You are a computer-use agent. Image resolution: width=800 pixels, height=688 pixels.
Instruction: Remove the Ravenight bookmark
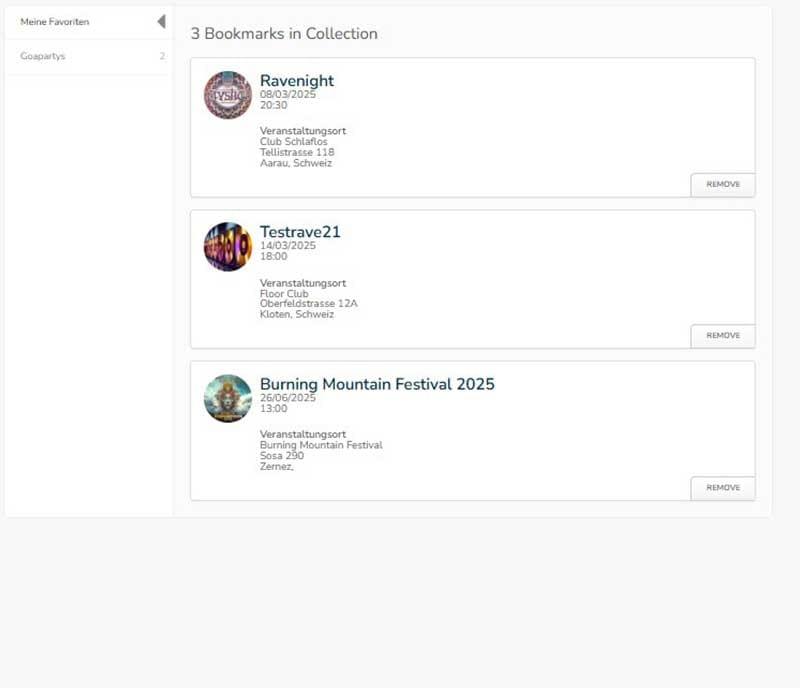pyautogui.click(x=723, y=185)
